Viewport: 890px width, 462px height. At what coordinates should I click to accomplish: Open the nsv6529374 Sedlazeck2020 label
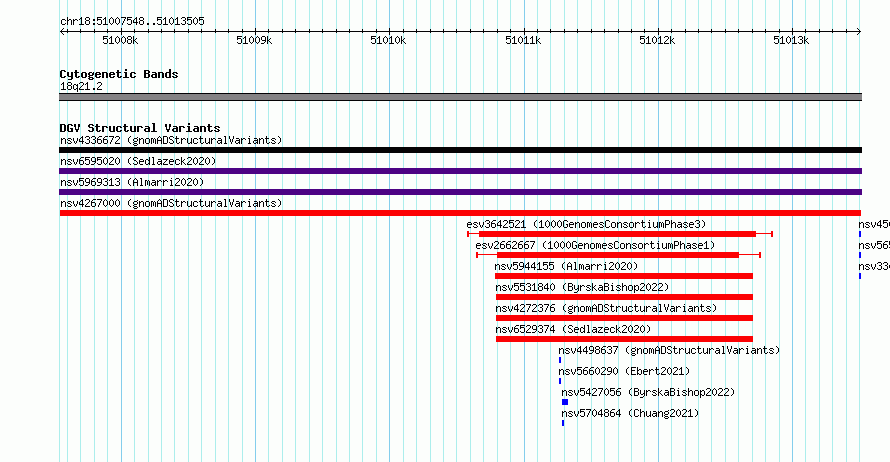[x=573, y=329]
